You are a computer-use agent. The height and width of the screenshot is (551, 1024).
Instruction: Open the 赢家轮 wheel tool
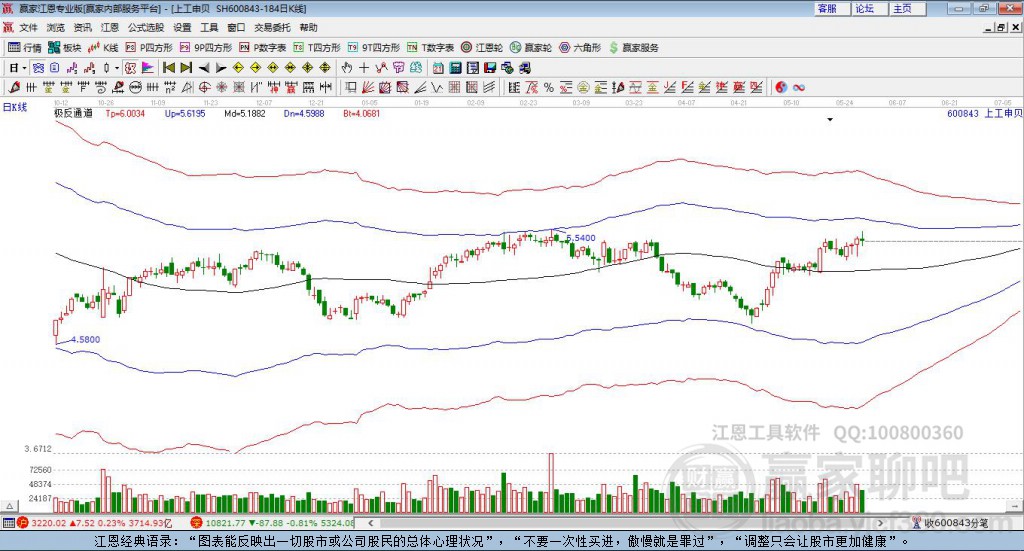tap(531, 48)
